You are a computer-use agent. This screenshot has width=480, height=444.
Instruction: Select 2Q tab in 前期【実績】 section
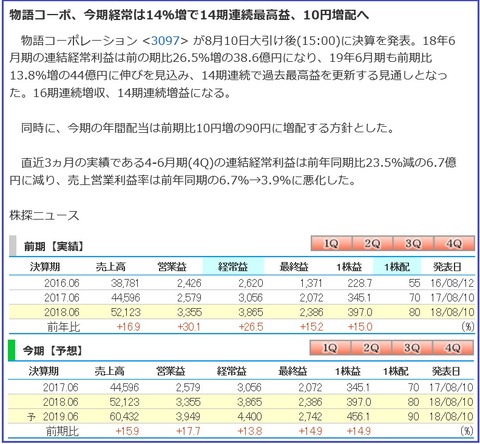point(372,244)
